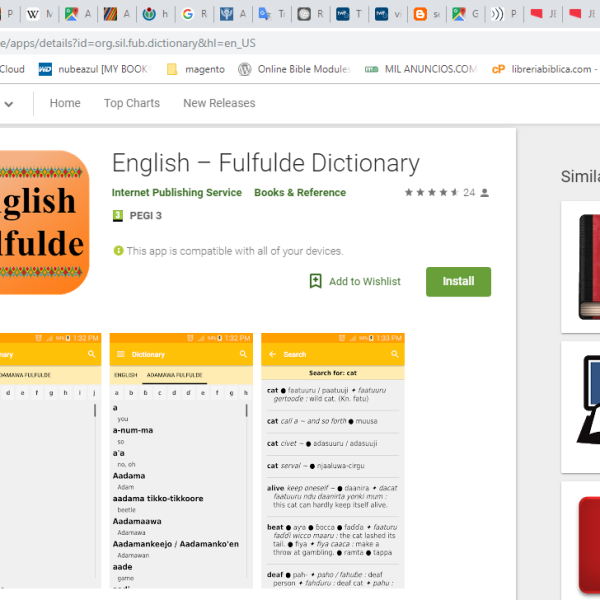Image resolution: width=600 pixels, height=600 pixels.
Task: Switch to the Wikimedia Commons tab
Action: pos(155,14)
